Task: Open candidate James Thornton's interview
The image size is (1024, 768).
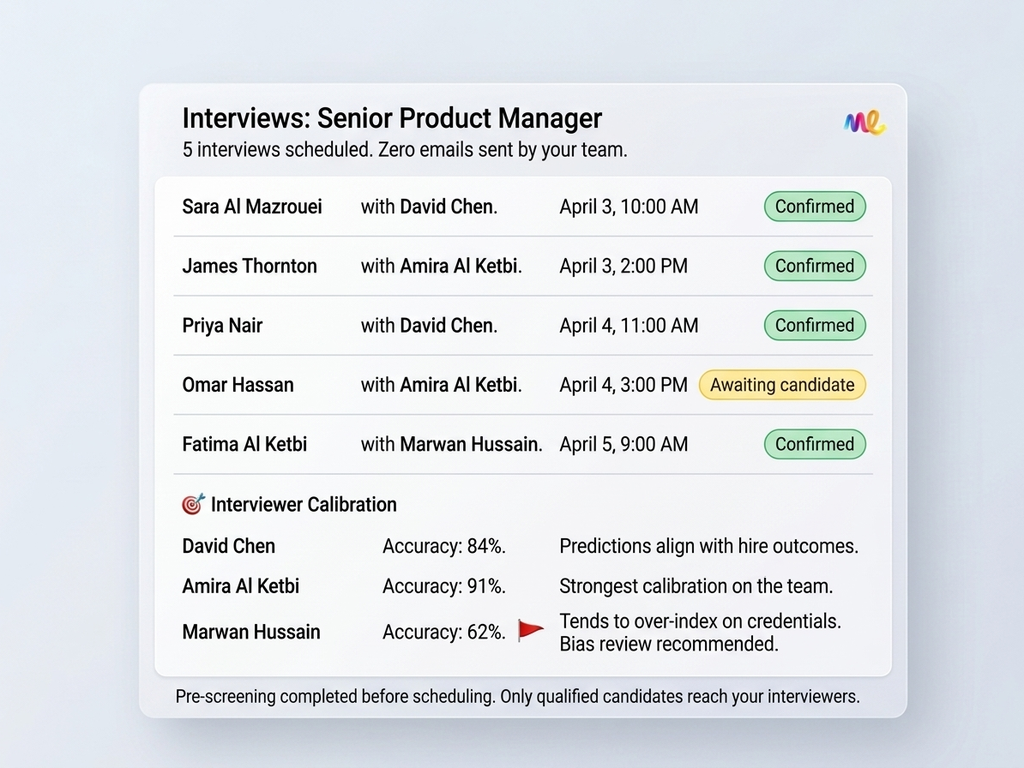Action: [x=249, y=266]
